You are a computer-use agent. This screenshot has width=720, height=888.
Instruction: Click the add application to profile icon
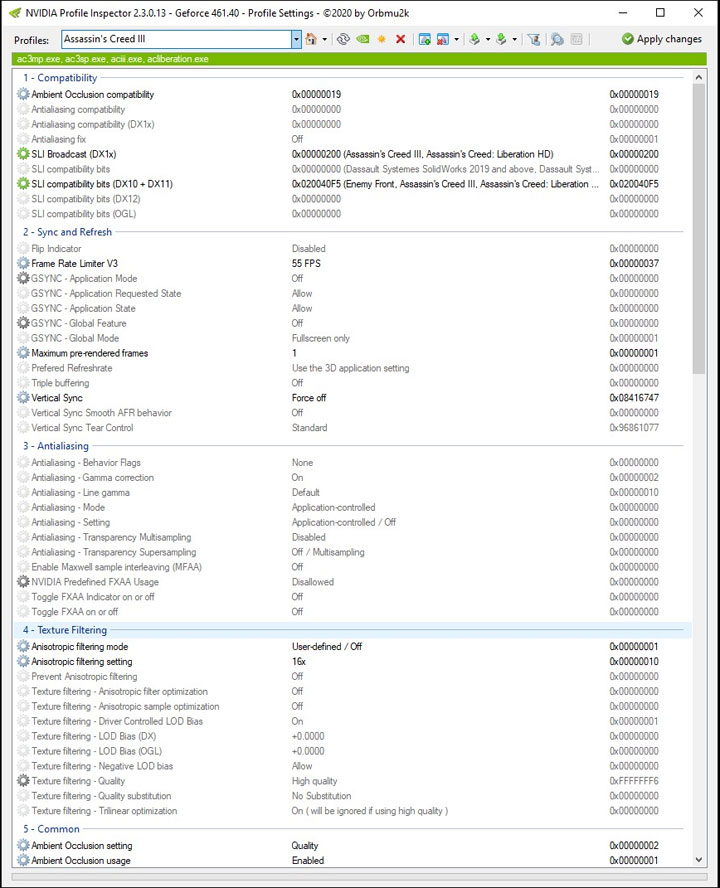[x=425, y=39]
